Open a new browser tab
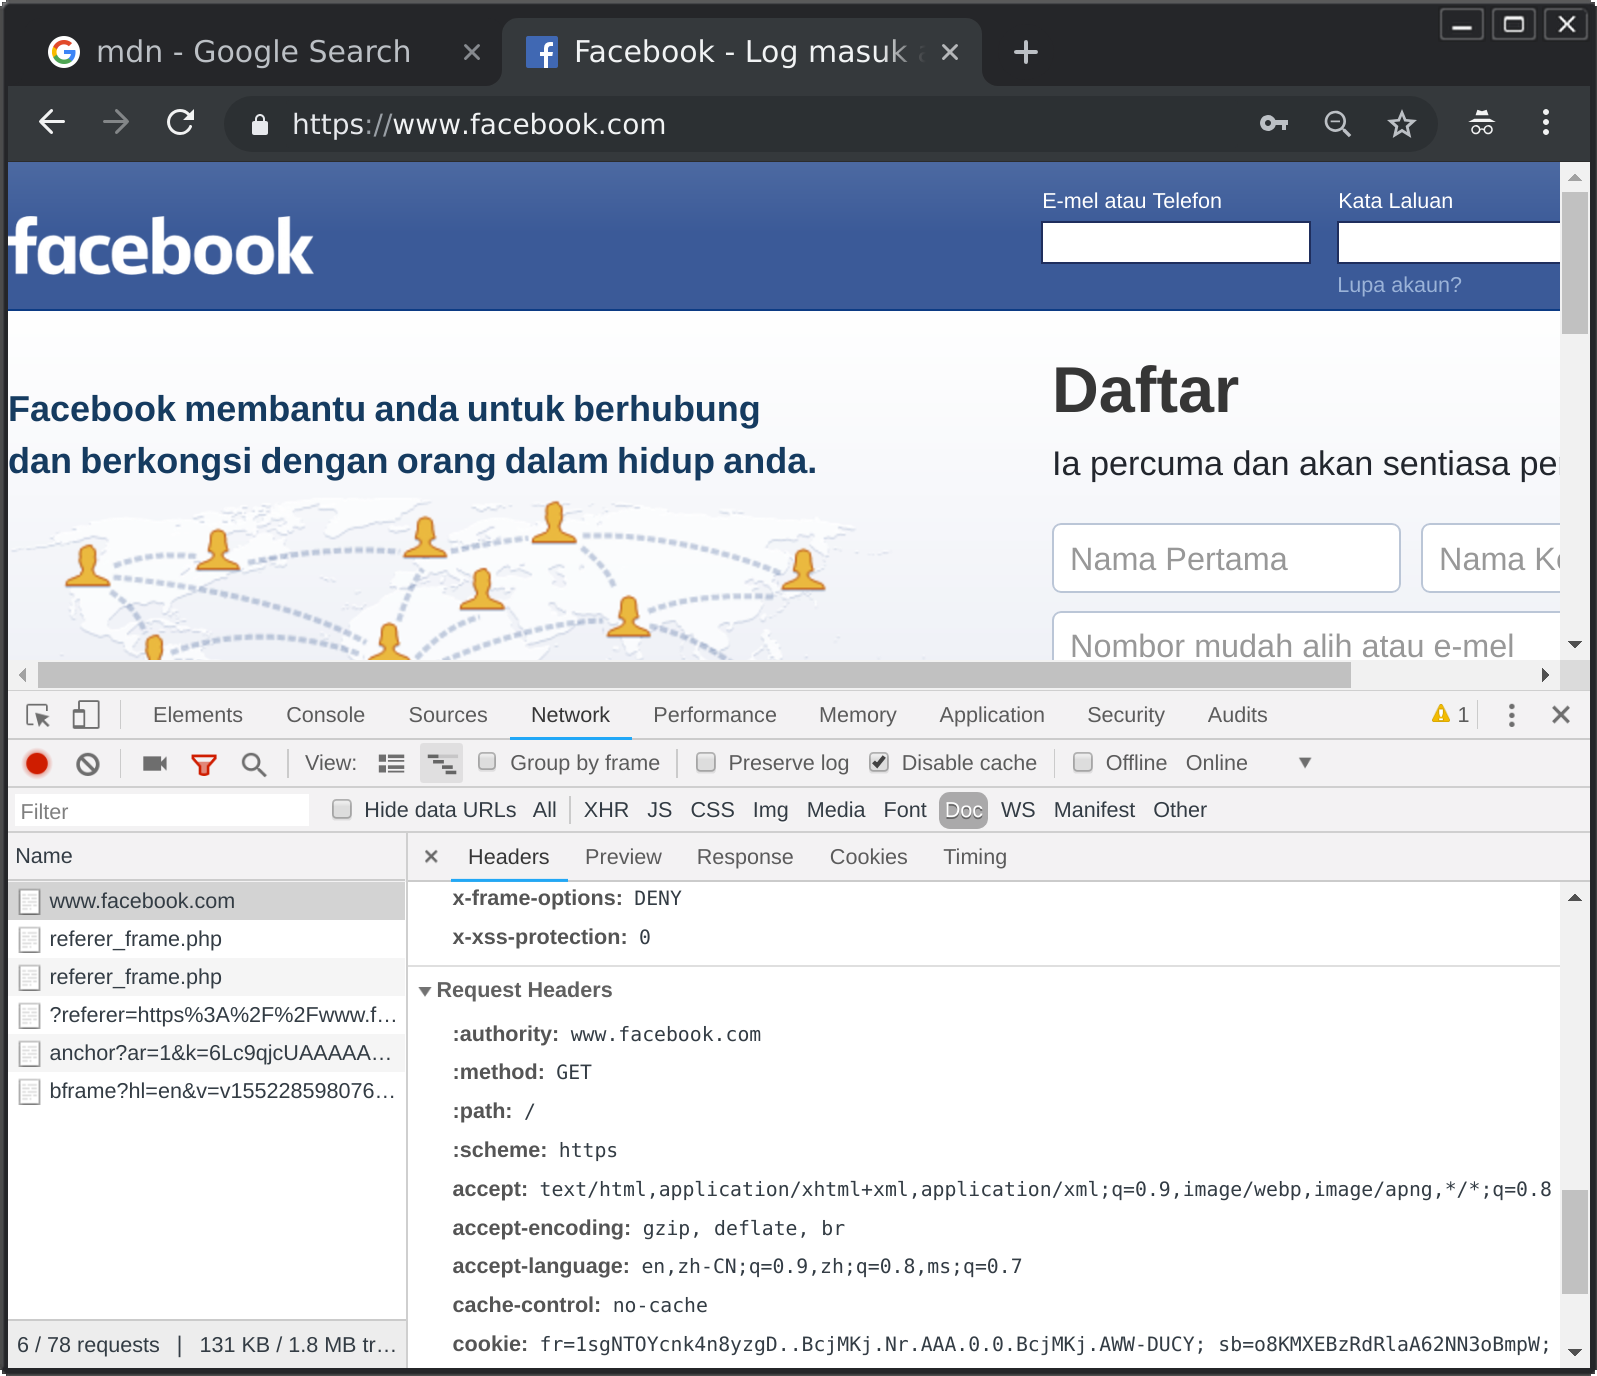Screen dimensions: 1597x1376 pos(1026,52)
